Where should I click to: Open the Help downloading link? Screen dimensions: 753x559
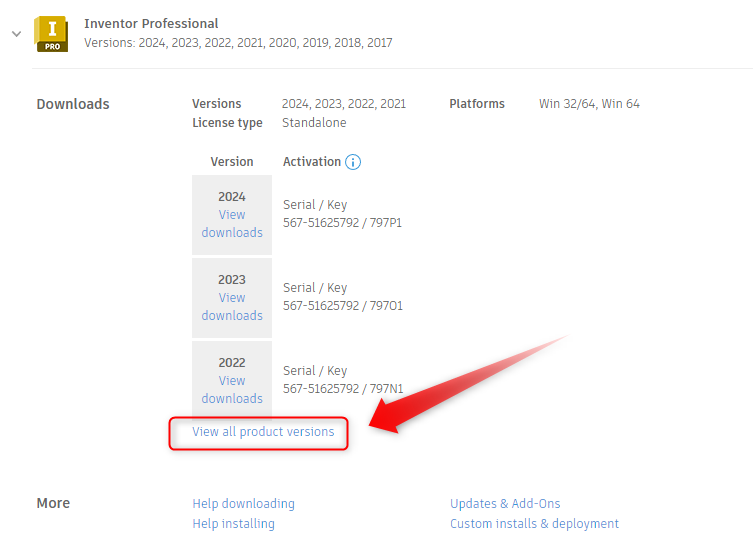pyautogui.click(x=243, y=504)
